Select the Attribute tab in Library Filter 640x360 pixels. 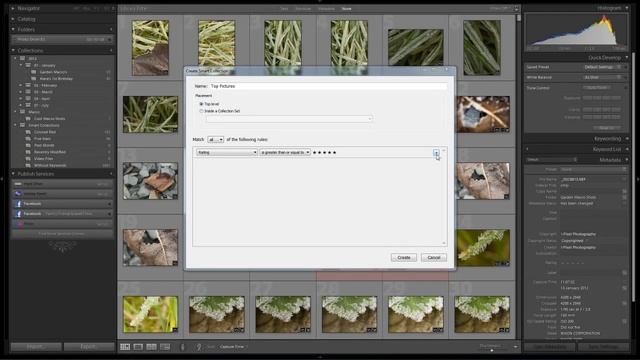pyautogui.click(x=303, y=9)
